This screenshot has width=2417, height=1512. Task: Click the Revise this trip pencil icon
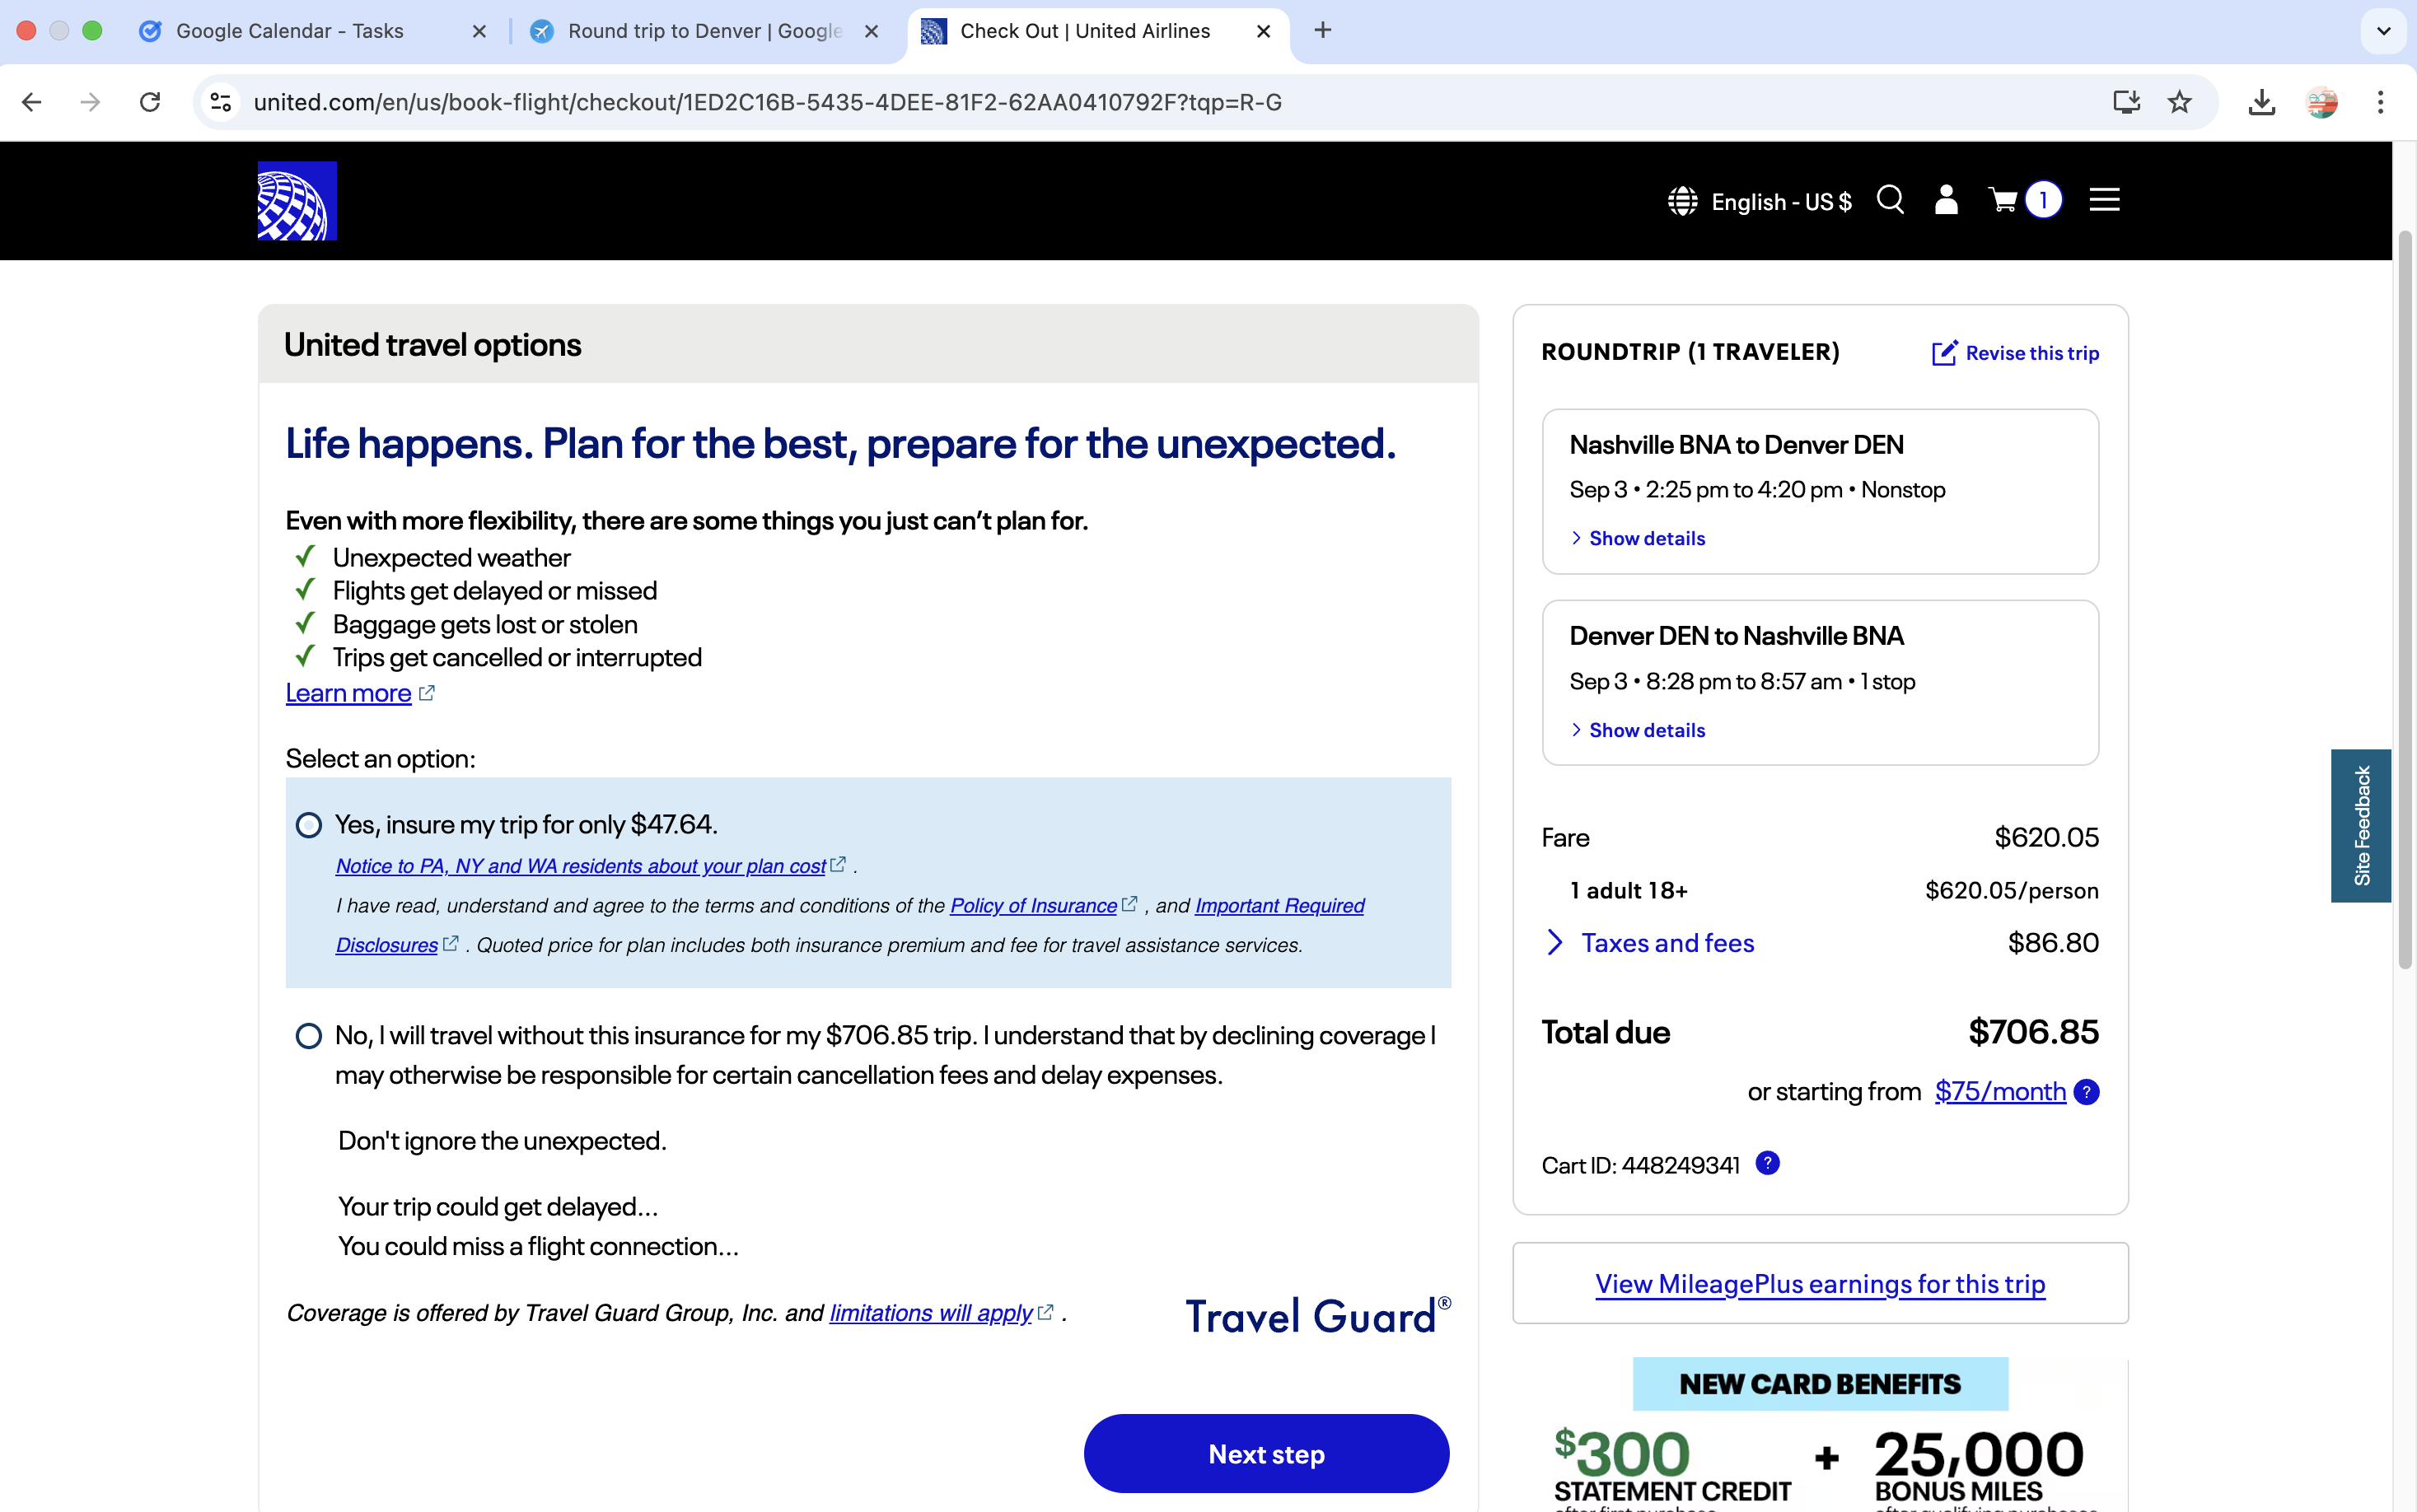(x=1944, y=352)
